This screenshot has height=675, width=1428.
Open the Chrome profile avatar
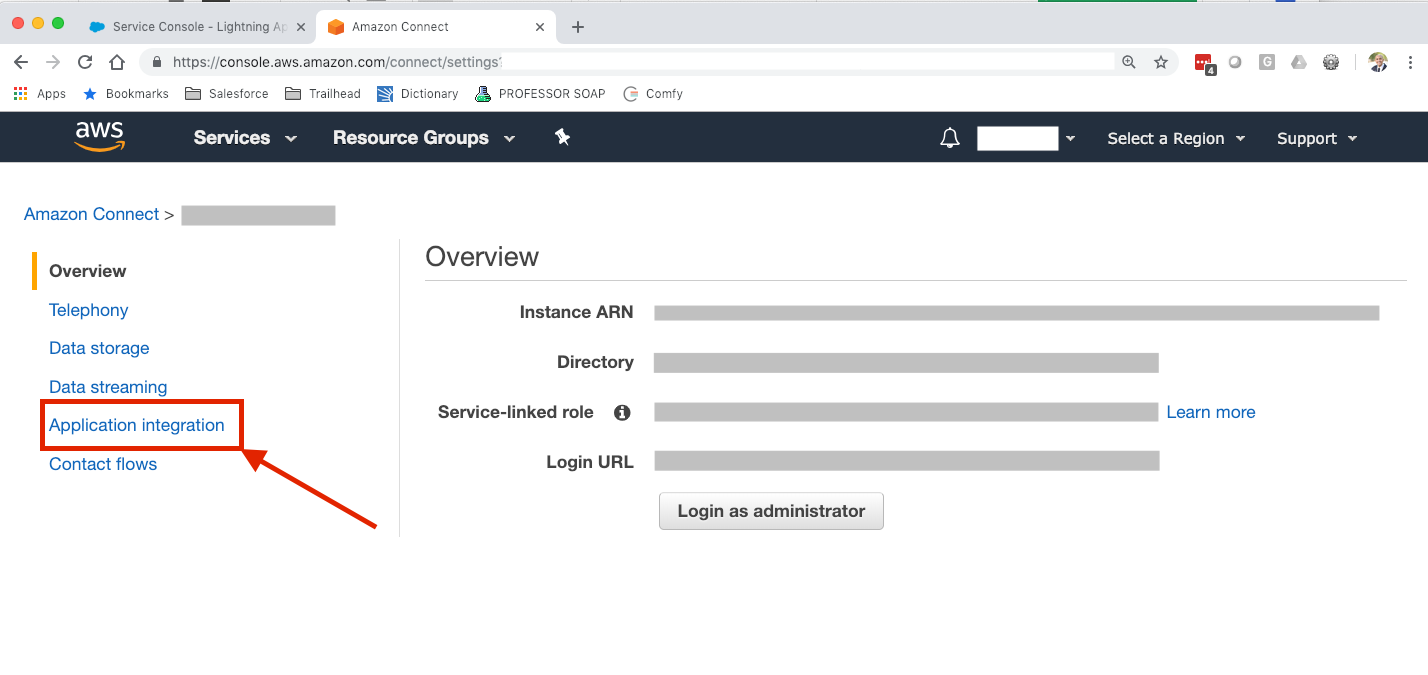(1378, 62)
